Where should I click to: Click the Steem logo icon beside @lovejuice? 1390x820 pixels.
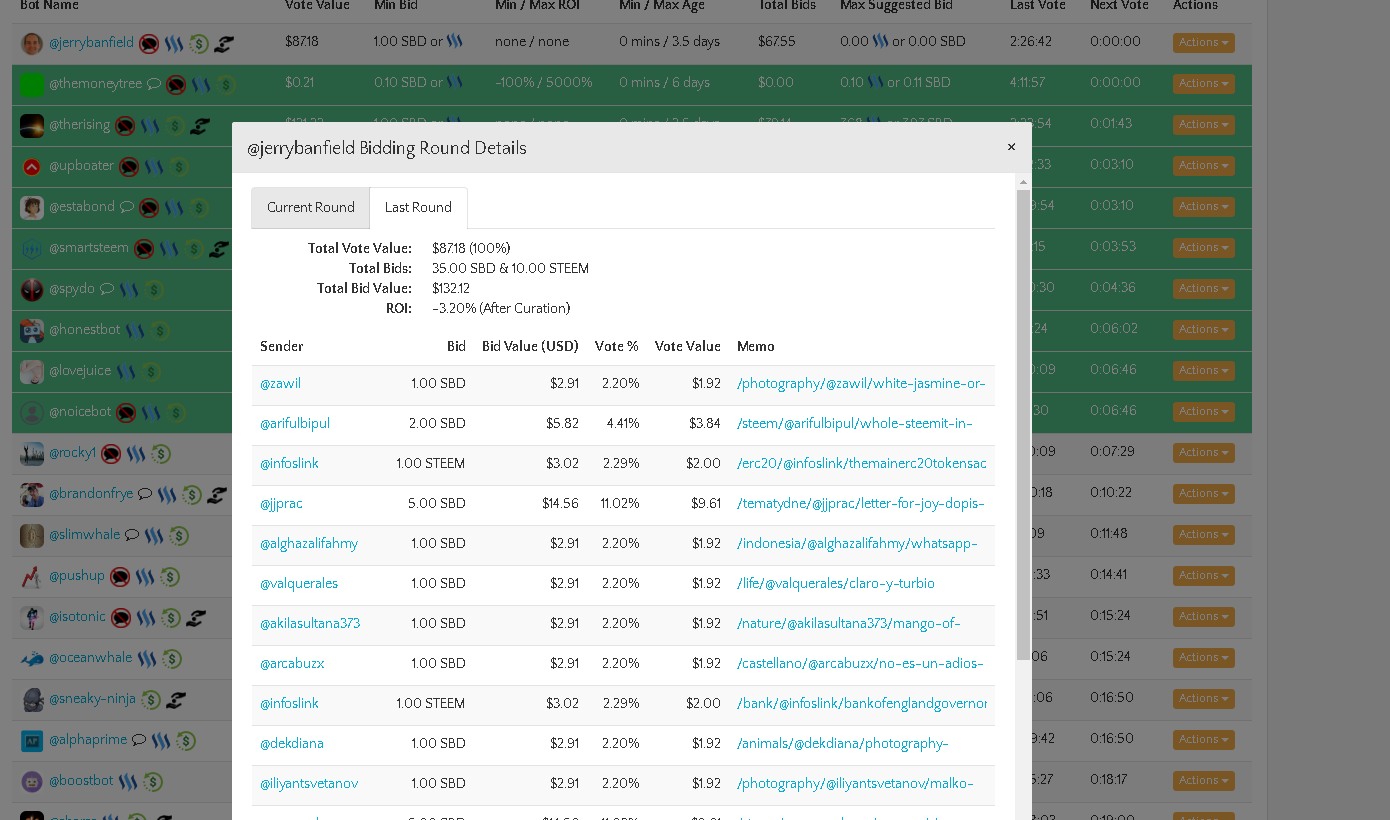click(126, 371)
